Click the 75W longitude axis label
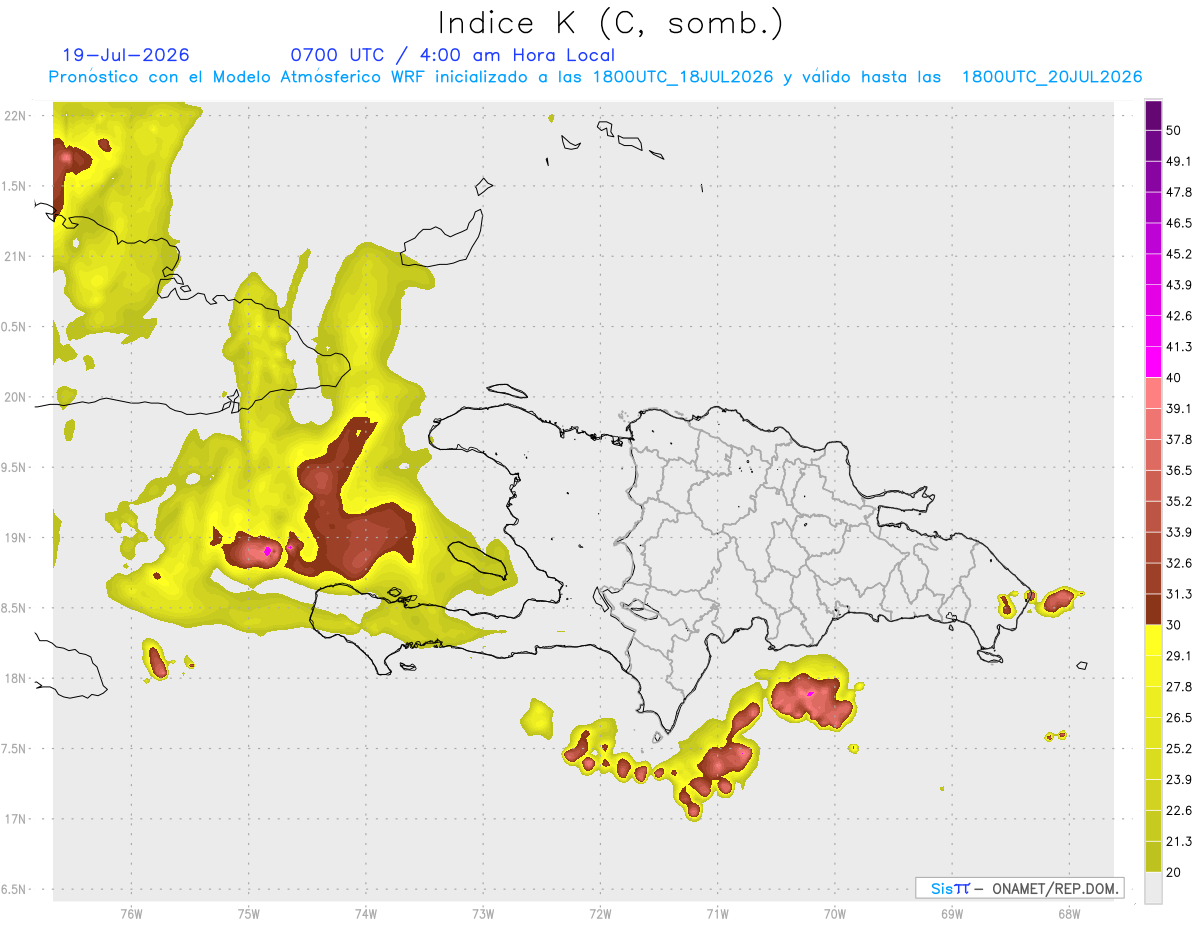Viewport: 1200px width, 927px height. 249,913
